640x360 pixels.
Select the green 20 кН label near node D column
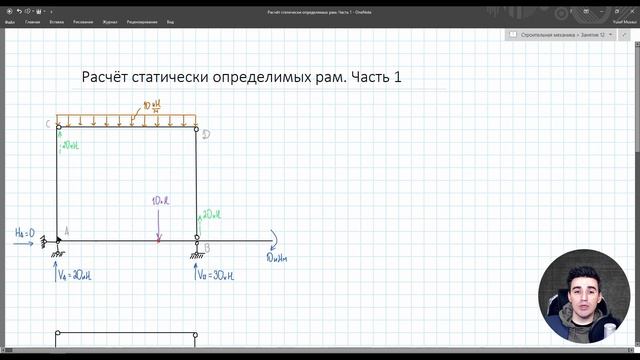point(212,215)
